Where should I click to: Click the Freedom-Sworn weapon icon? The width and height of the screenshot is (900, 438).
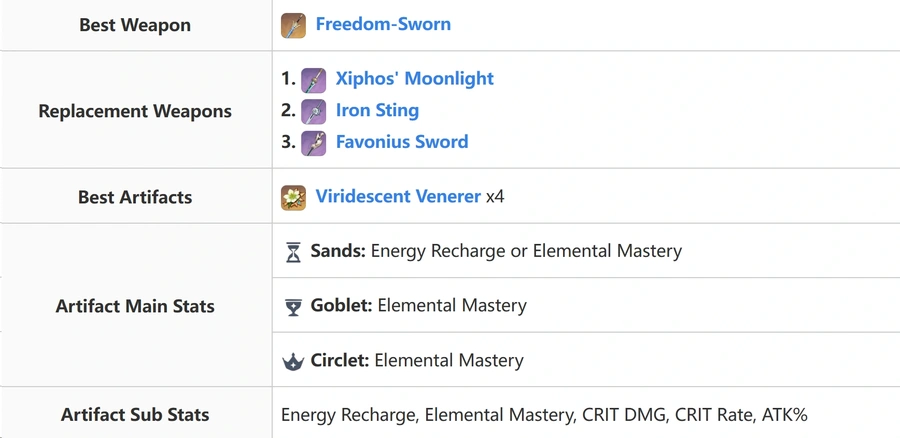pos(293,25)
